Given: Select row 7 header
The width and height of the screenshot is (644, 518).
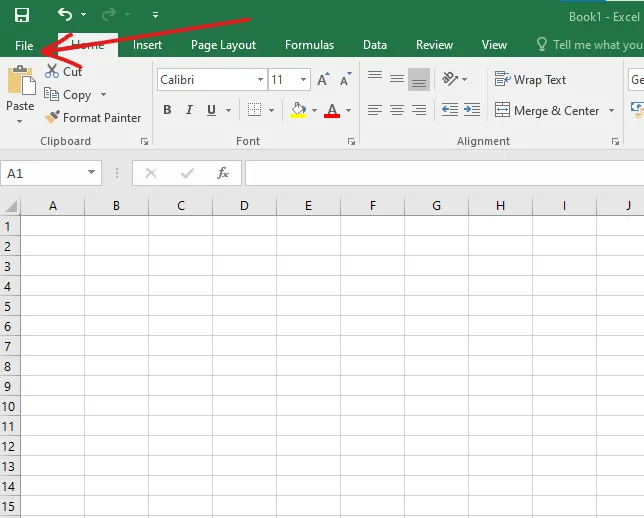Looking at the screenshot, I should click(x=8, y=347).
